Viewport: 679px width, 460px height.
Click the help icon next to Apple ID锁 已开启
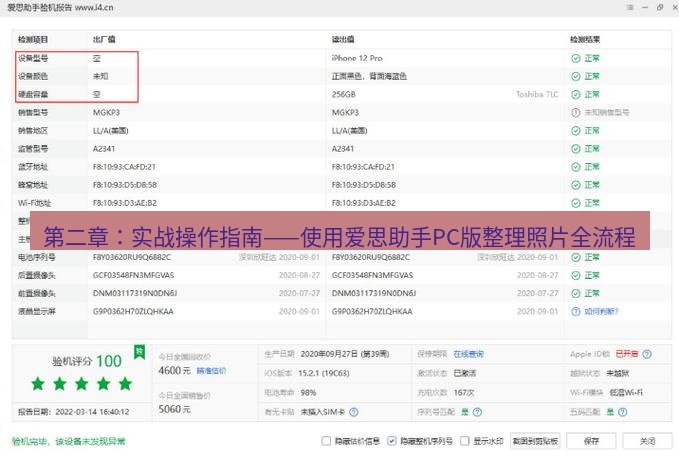(647, 354)
